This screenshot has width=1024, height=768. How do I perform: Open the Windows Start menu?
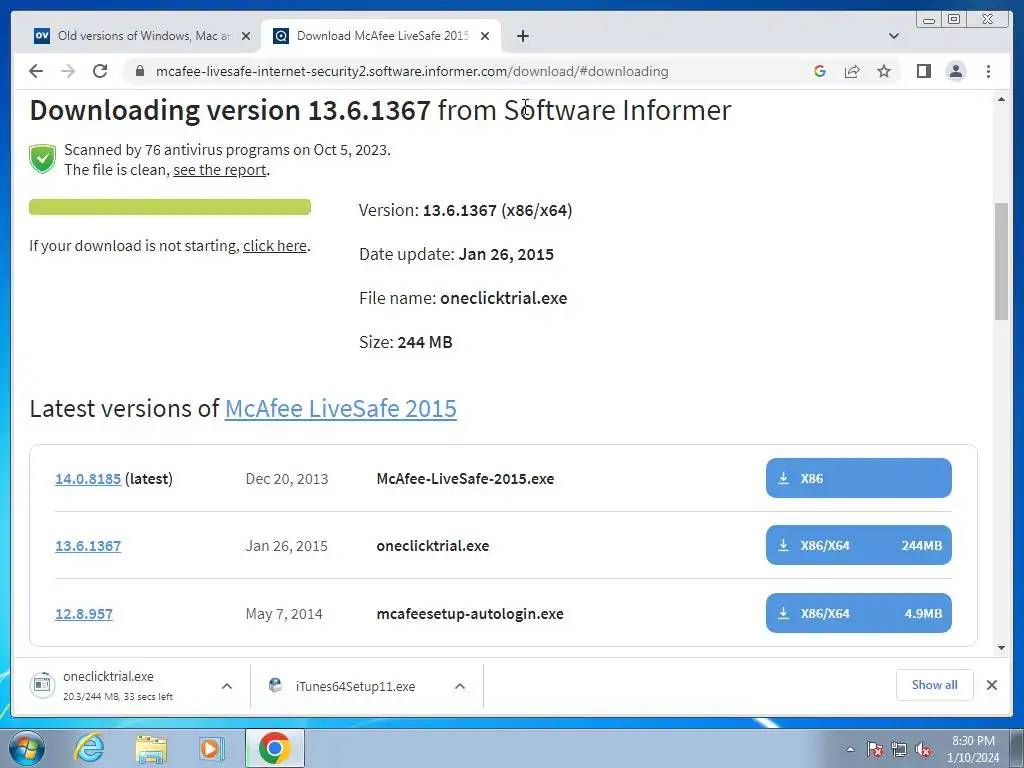pyautogui.click(x=27, y=748)
